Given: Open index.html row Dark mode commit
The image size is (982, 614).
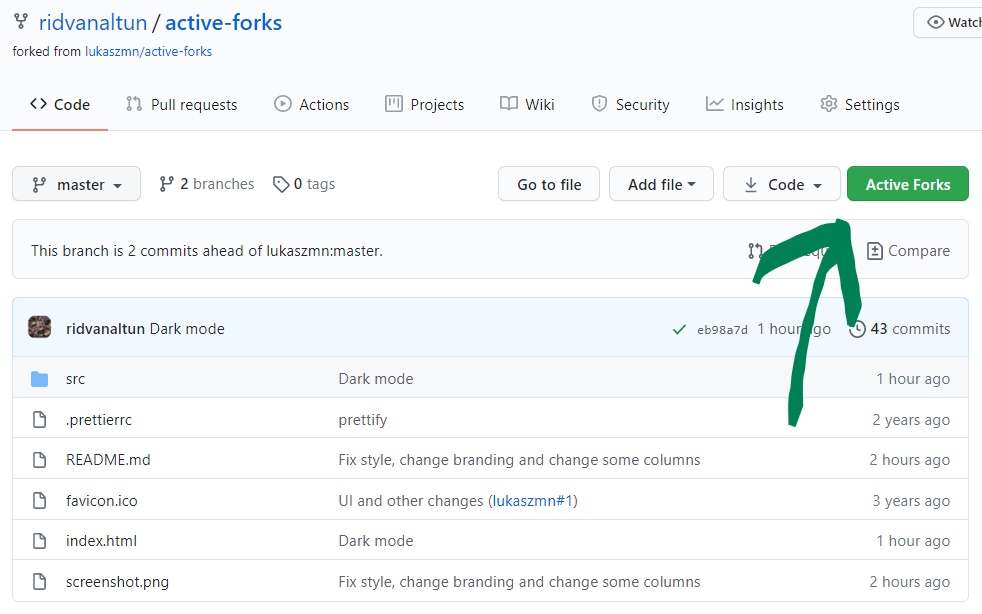Looking at the screenshot, I should coord(376,541).
